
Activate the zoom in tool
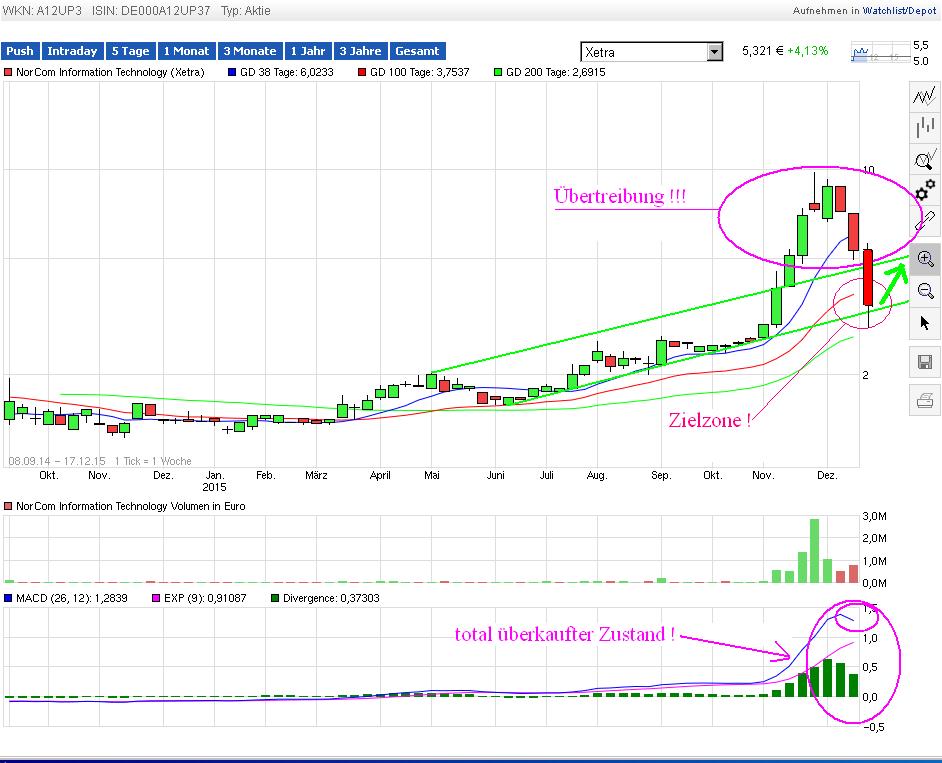pyautogui.click(x=925, y=260)
